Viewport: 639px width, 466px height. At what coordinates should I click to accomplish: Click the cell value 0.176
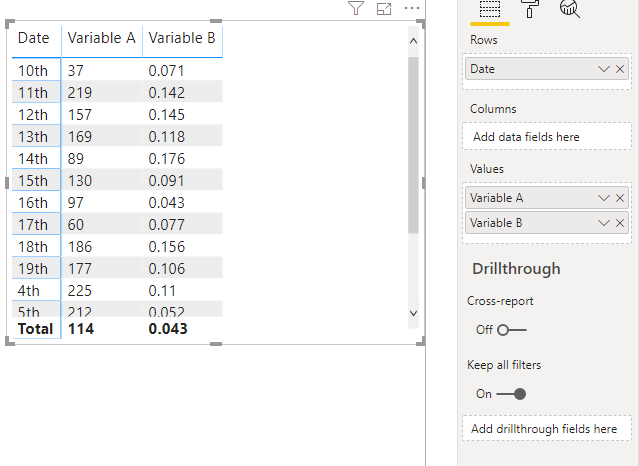click(x=167, y=159)
